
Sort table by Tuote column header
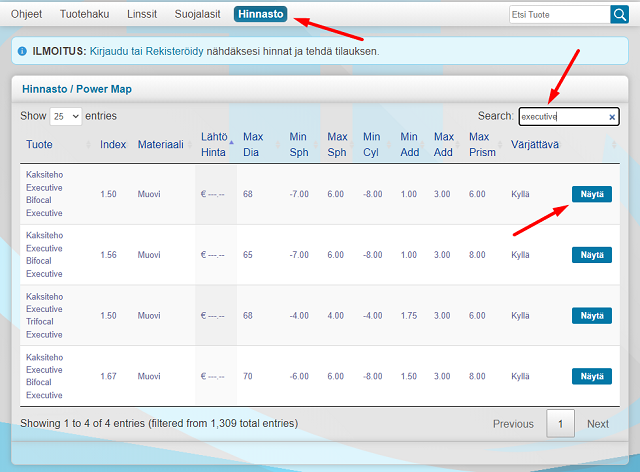(x=40, y=145)
